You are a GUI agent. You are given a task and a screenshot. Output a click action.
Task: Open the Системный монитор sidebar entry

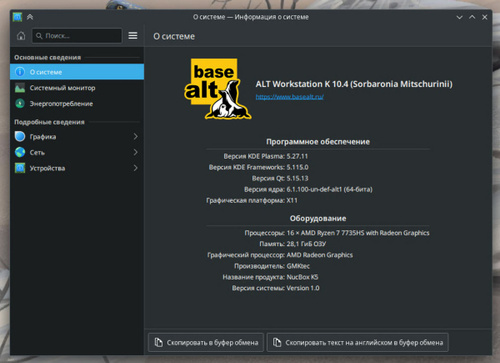[x=77, y=88]
